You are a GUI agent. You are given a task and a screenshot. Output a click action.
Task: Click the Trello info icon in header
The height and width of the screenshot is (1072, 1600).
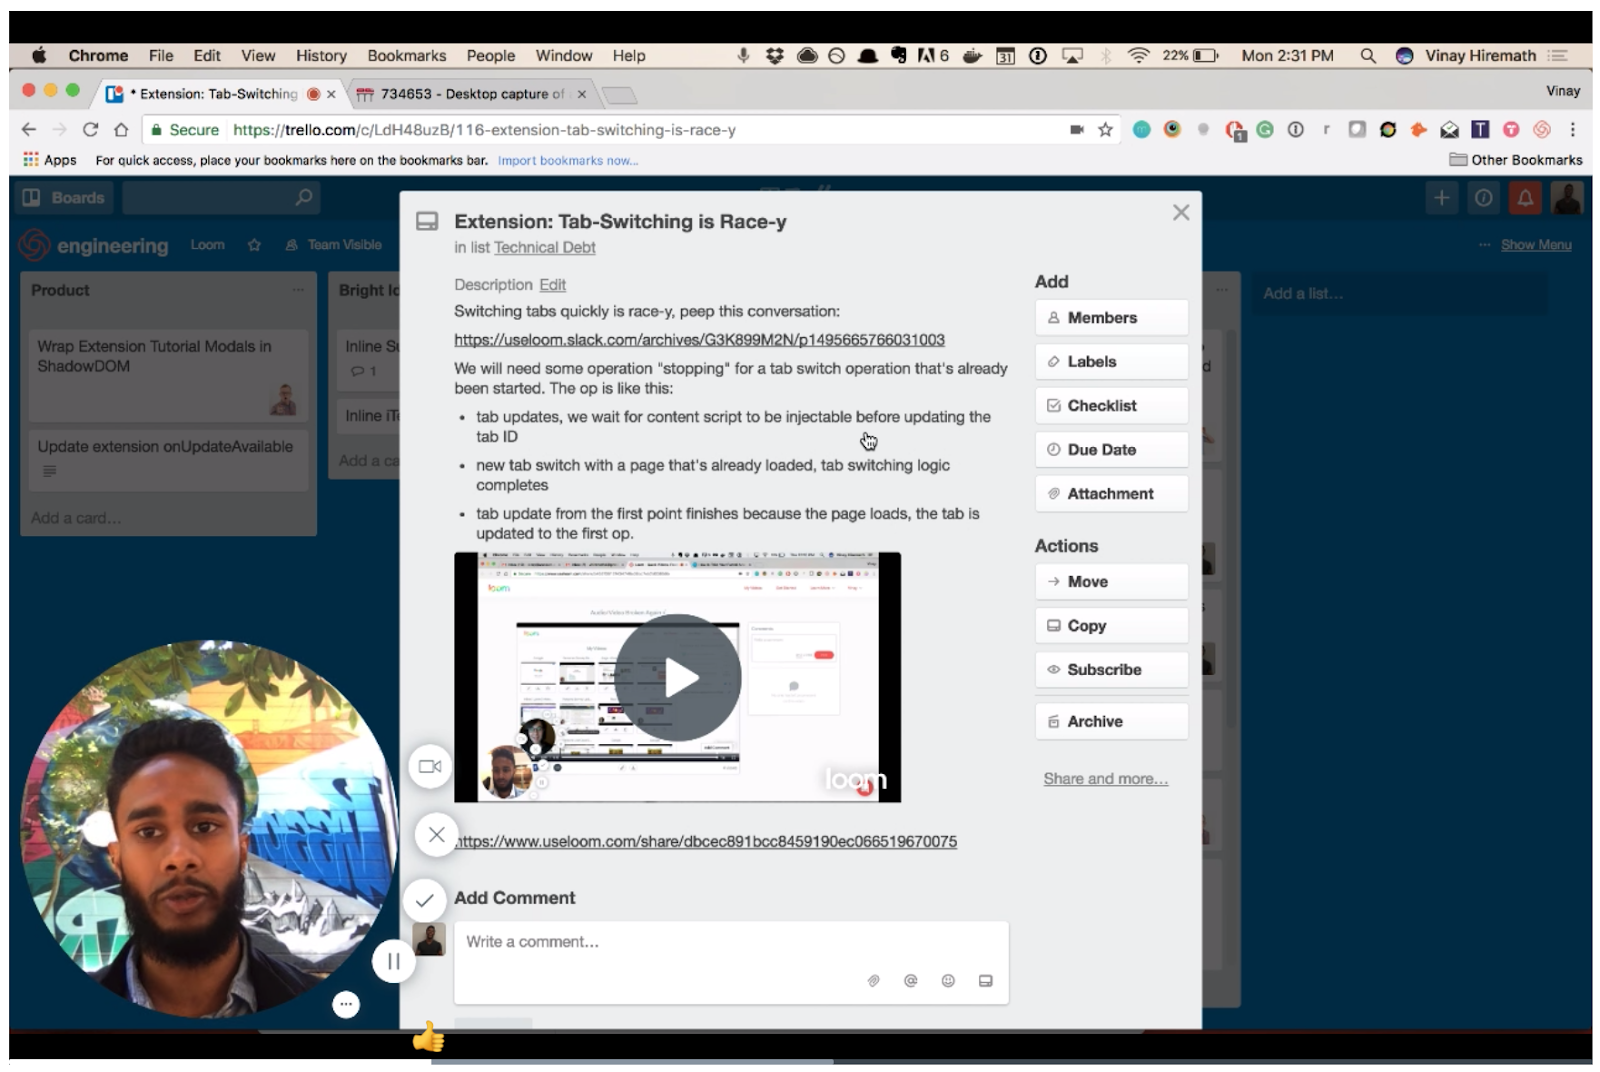pos(1483,198)
